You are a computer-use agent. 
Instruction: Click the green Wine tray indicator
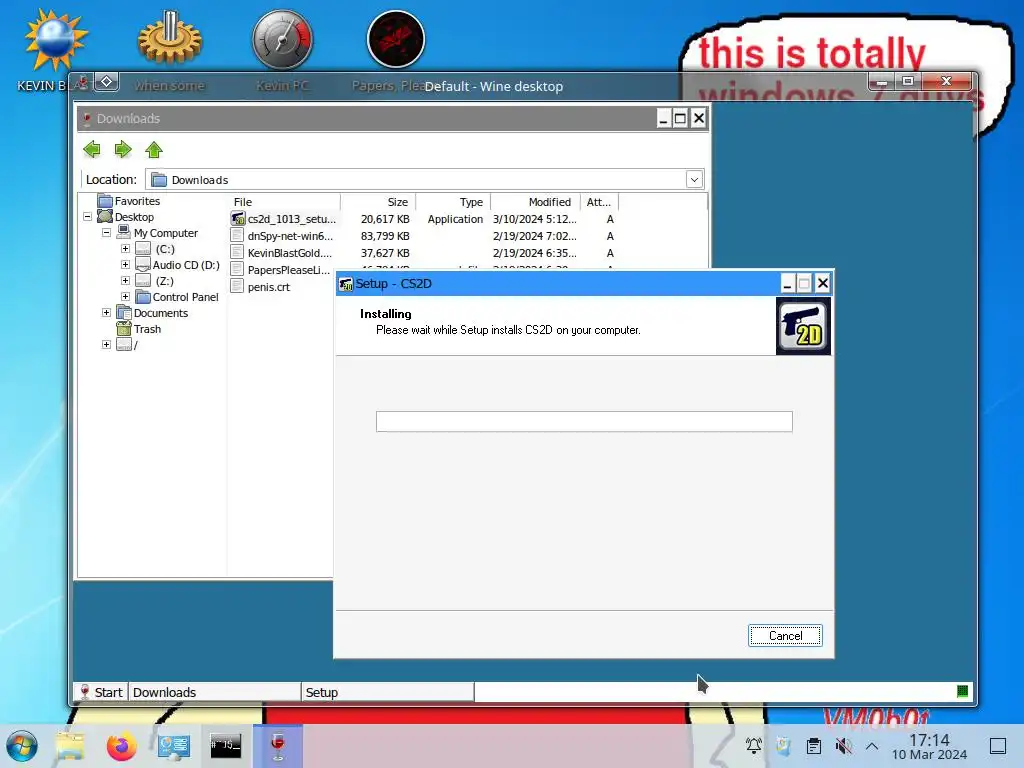click(962, 692)
